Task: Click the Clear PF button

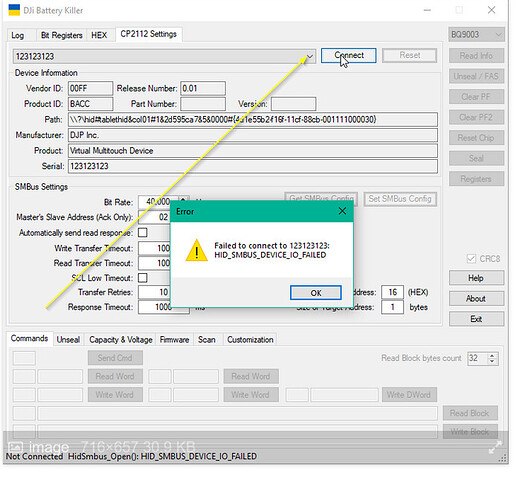Action: click(476, 97)
